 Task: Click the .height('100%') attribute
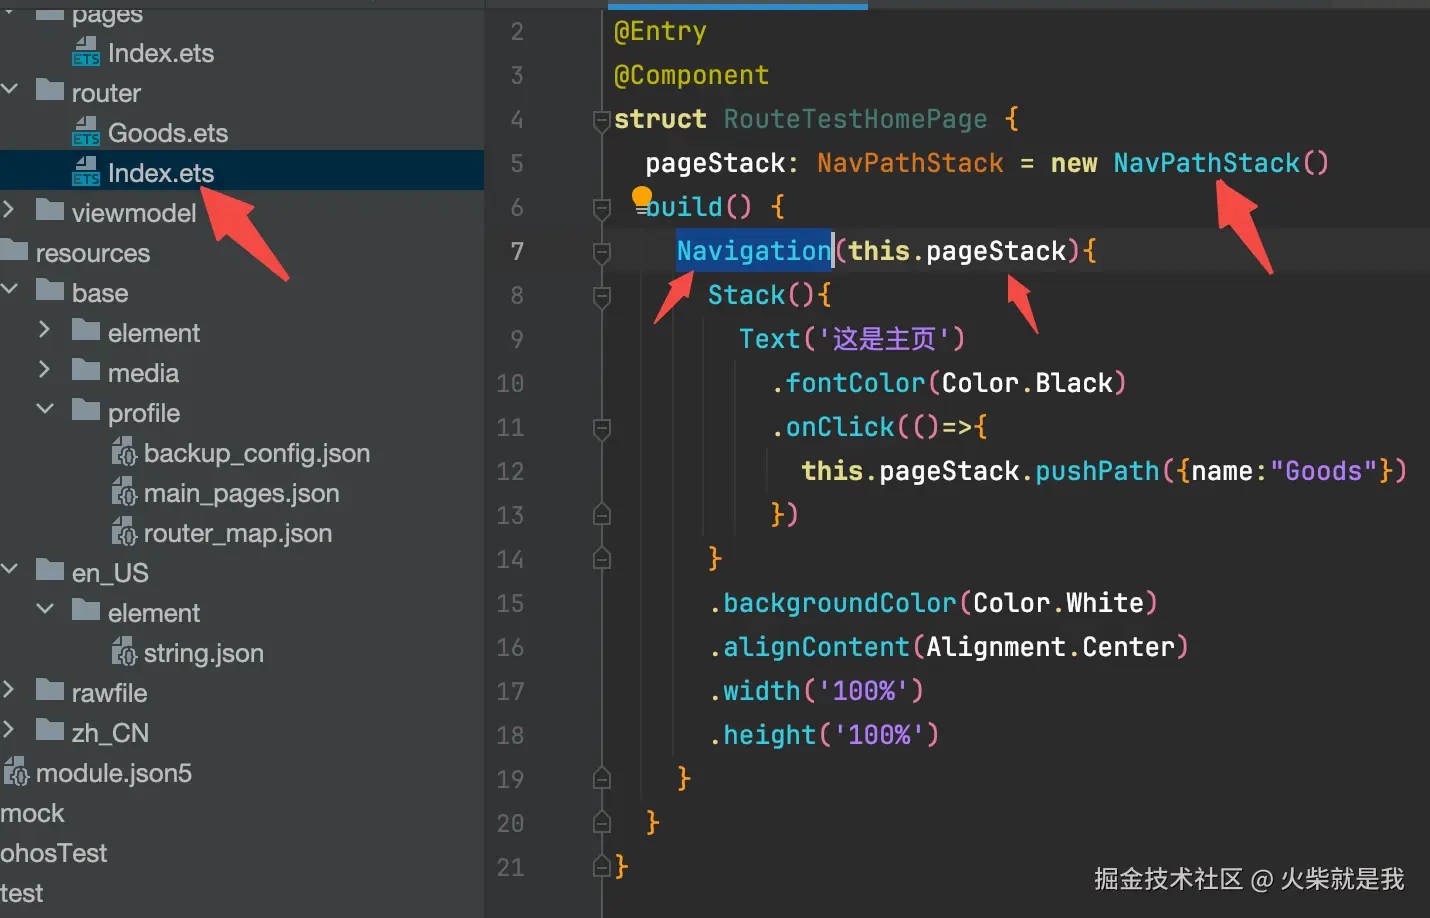coord(824,735)
